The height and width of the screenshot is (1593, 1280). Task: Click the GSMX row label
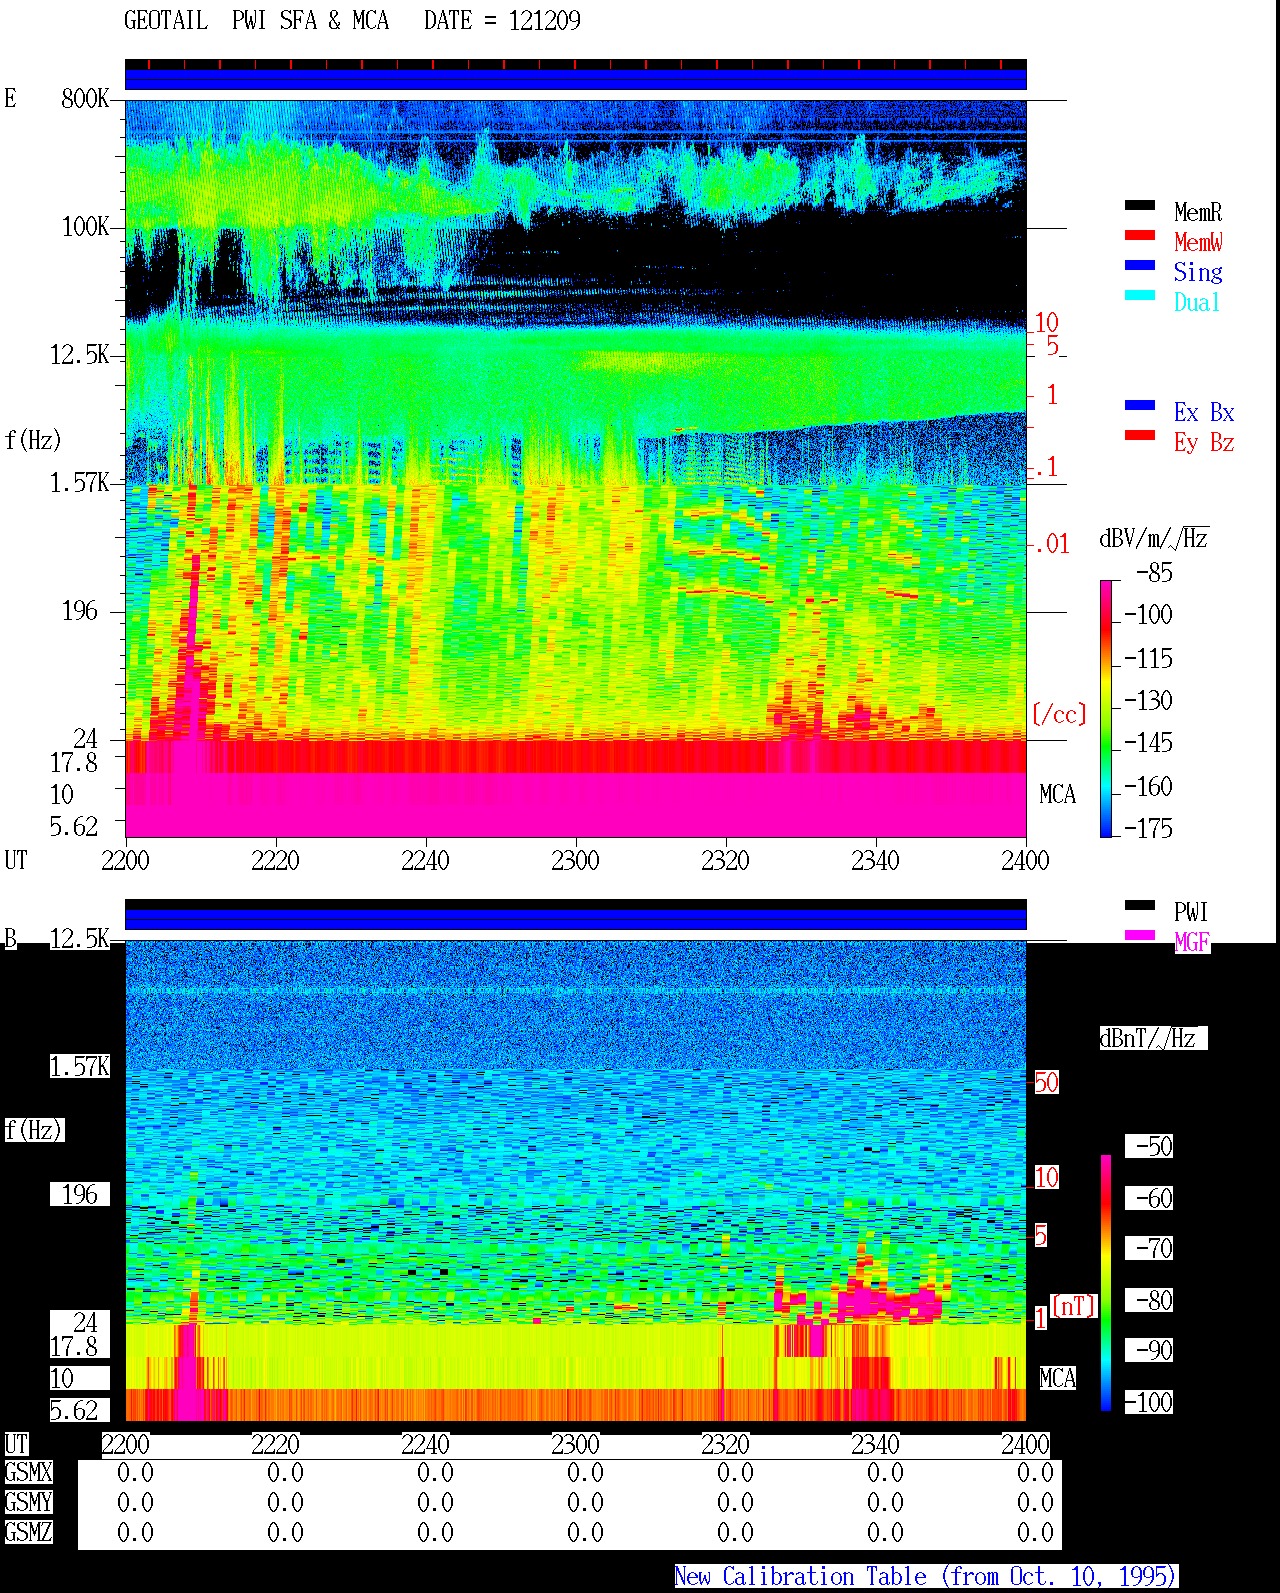tap(28, 1473)
